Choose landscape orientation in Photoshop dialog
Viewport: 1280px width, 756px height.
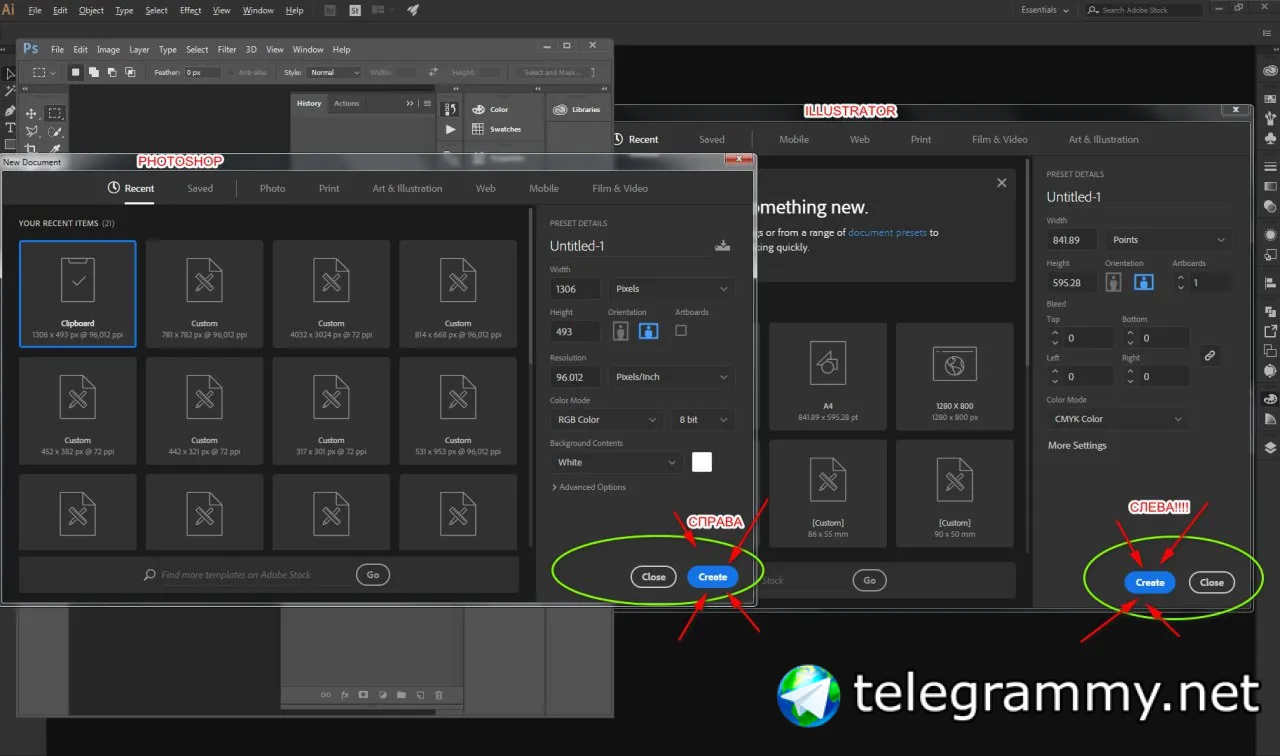[x=648, y=330]
